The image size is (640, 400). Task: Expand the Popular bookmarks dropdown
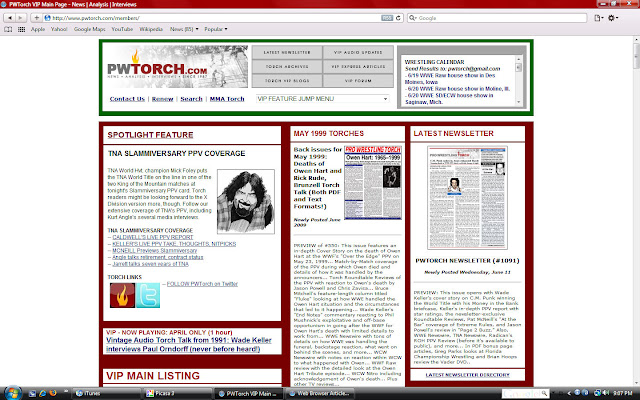pyautogui.click(x=216, y=29)
